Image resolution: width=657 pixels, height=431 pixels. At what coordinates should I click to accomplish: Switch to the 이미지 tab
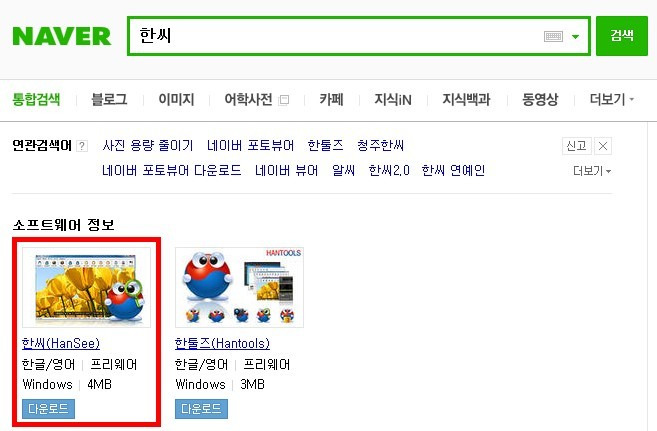[176, 99]
